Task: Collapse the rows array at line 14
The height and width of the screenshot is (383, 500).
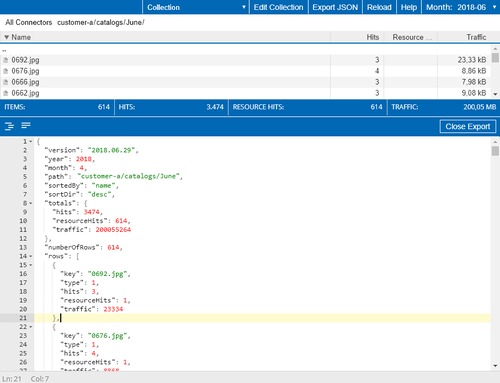Action: click(x=31, y=256)
